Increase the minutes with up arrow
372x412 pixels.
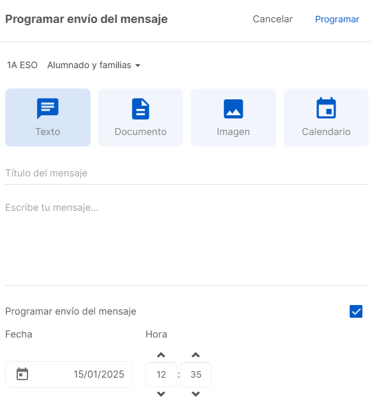pos(196,355)
